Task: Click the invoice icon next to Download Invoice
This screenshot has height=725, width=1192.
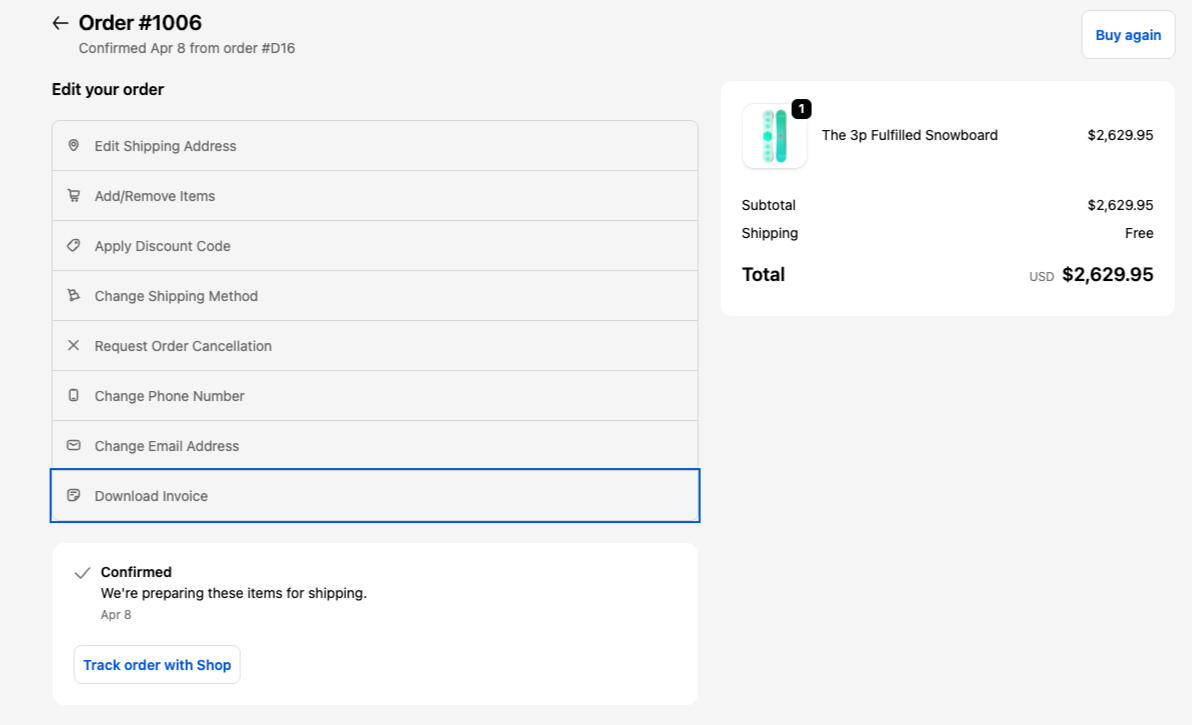Action: click(x=73, y=496)
